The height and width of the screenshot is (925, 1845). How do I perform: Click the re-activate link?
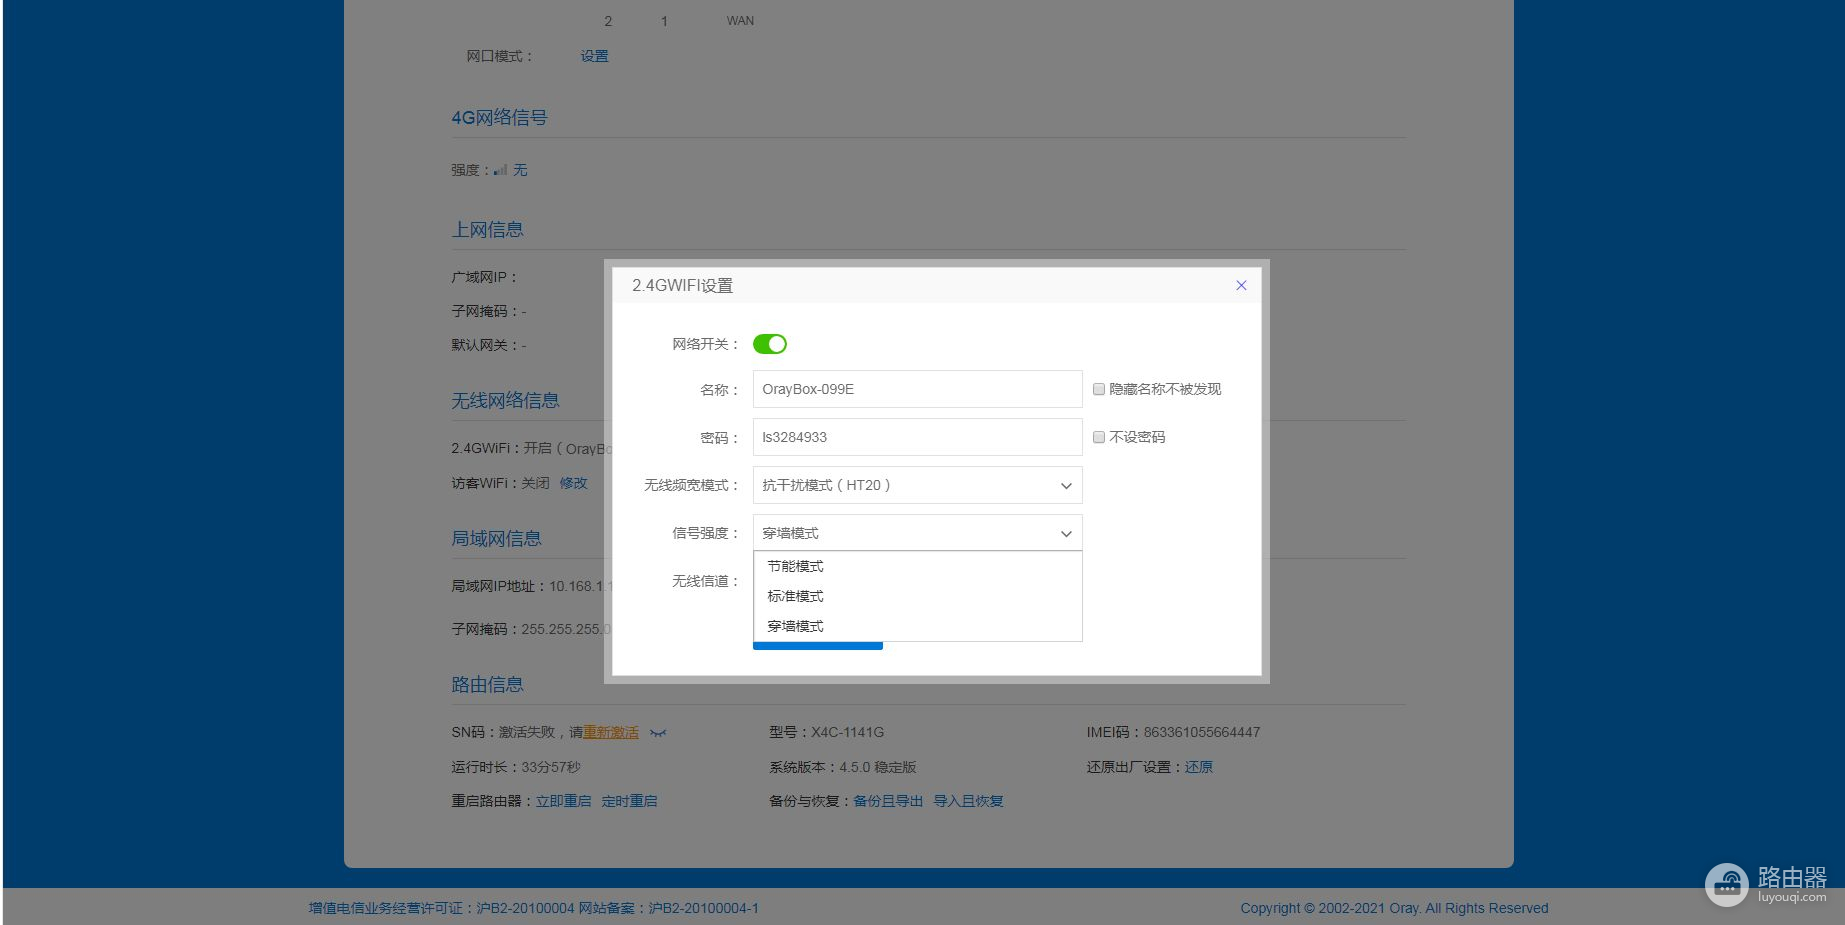610,732
